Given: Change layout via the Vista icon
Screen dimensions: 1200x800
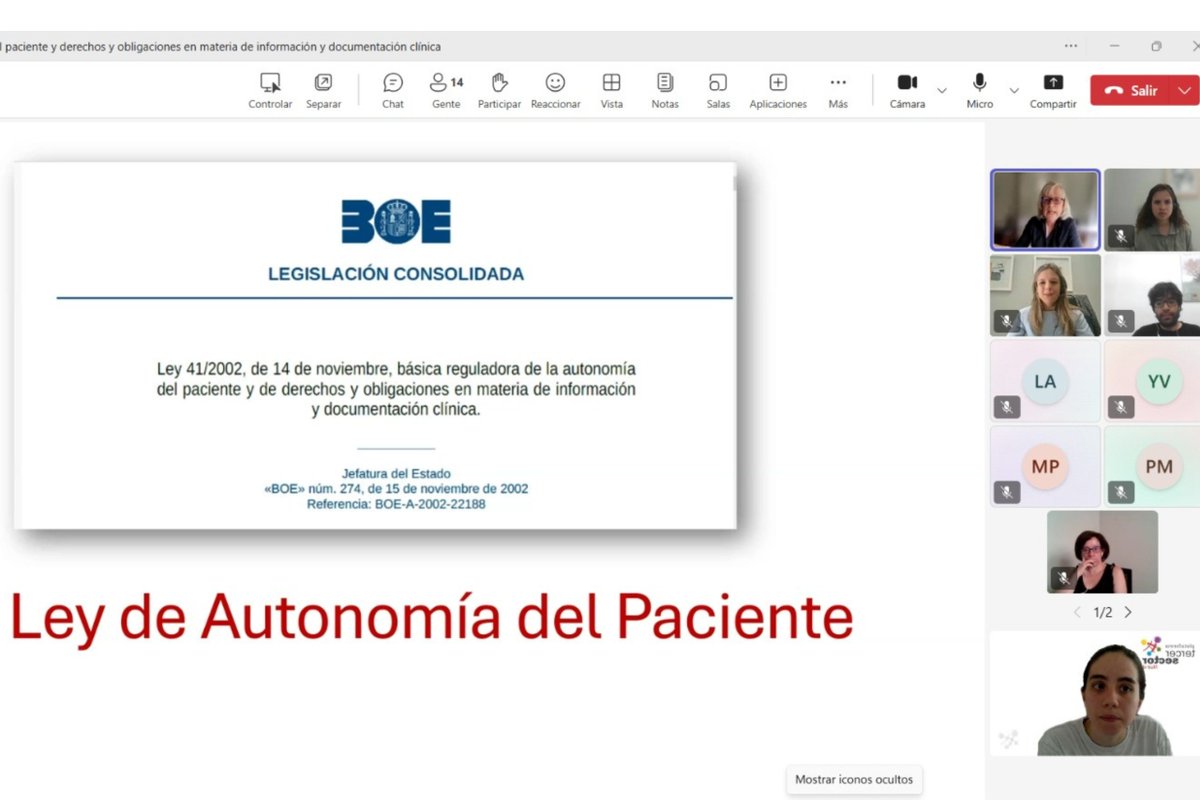Looking at the screenshot, I should point(611,89).
